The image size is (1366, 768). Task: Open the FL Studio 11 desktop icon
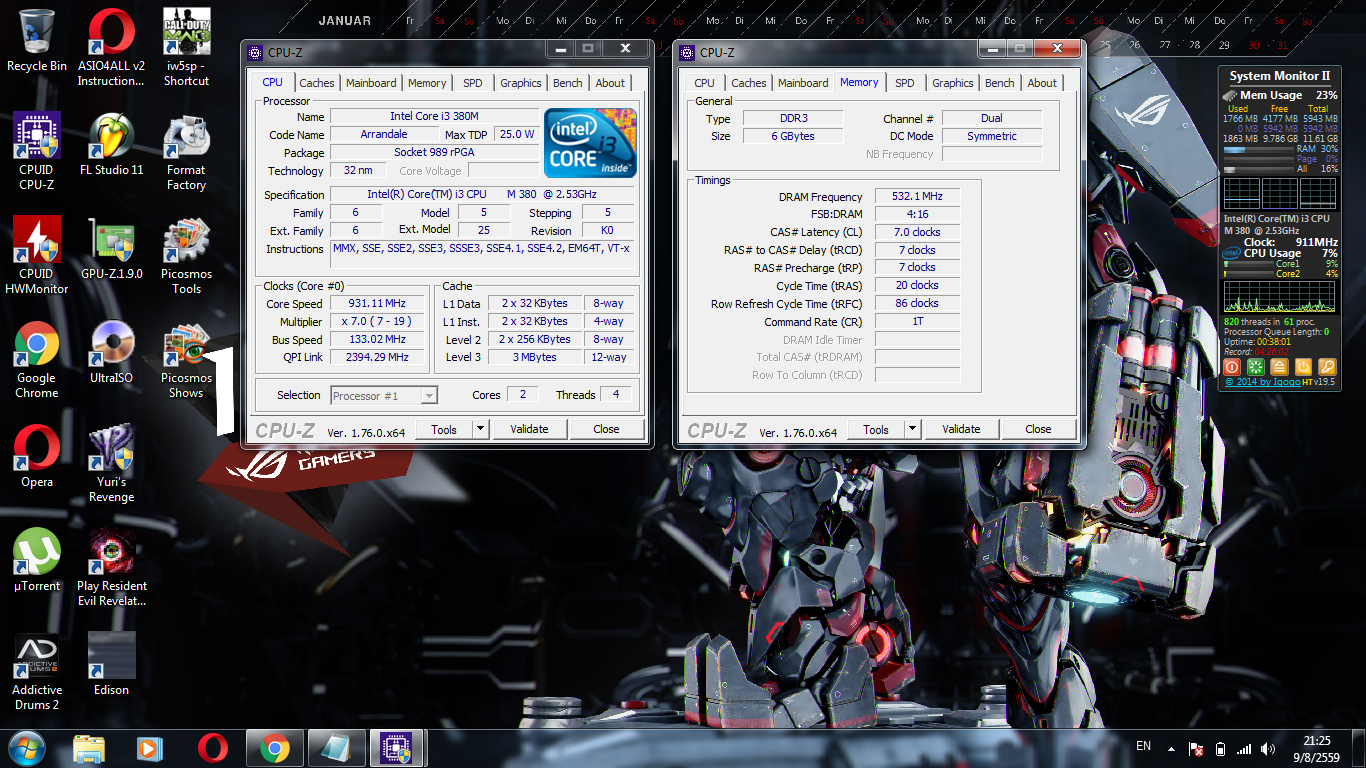[x=111, y=145]
